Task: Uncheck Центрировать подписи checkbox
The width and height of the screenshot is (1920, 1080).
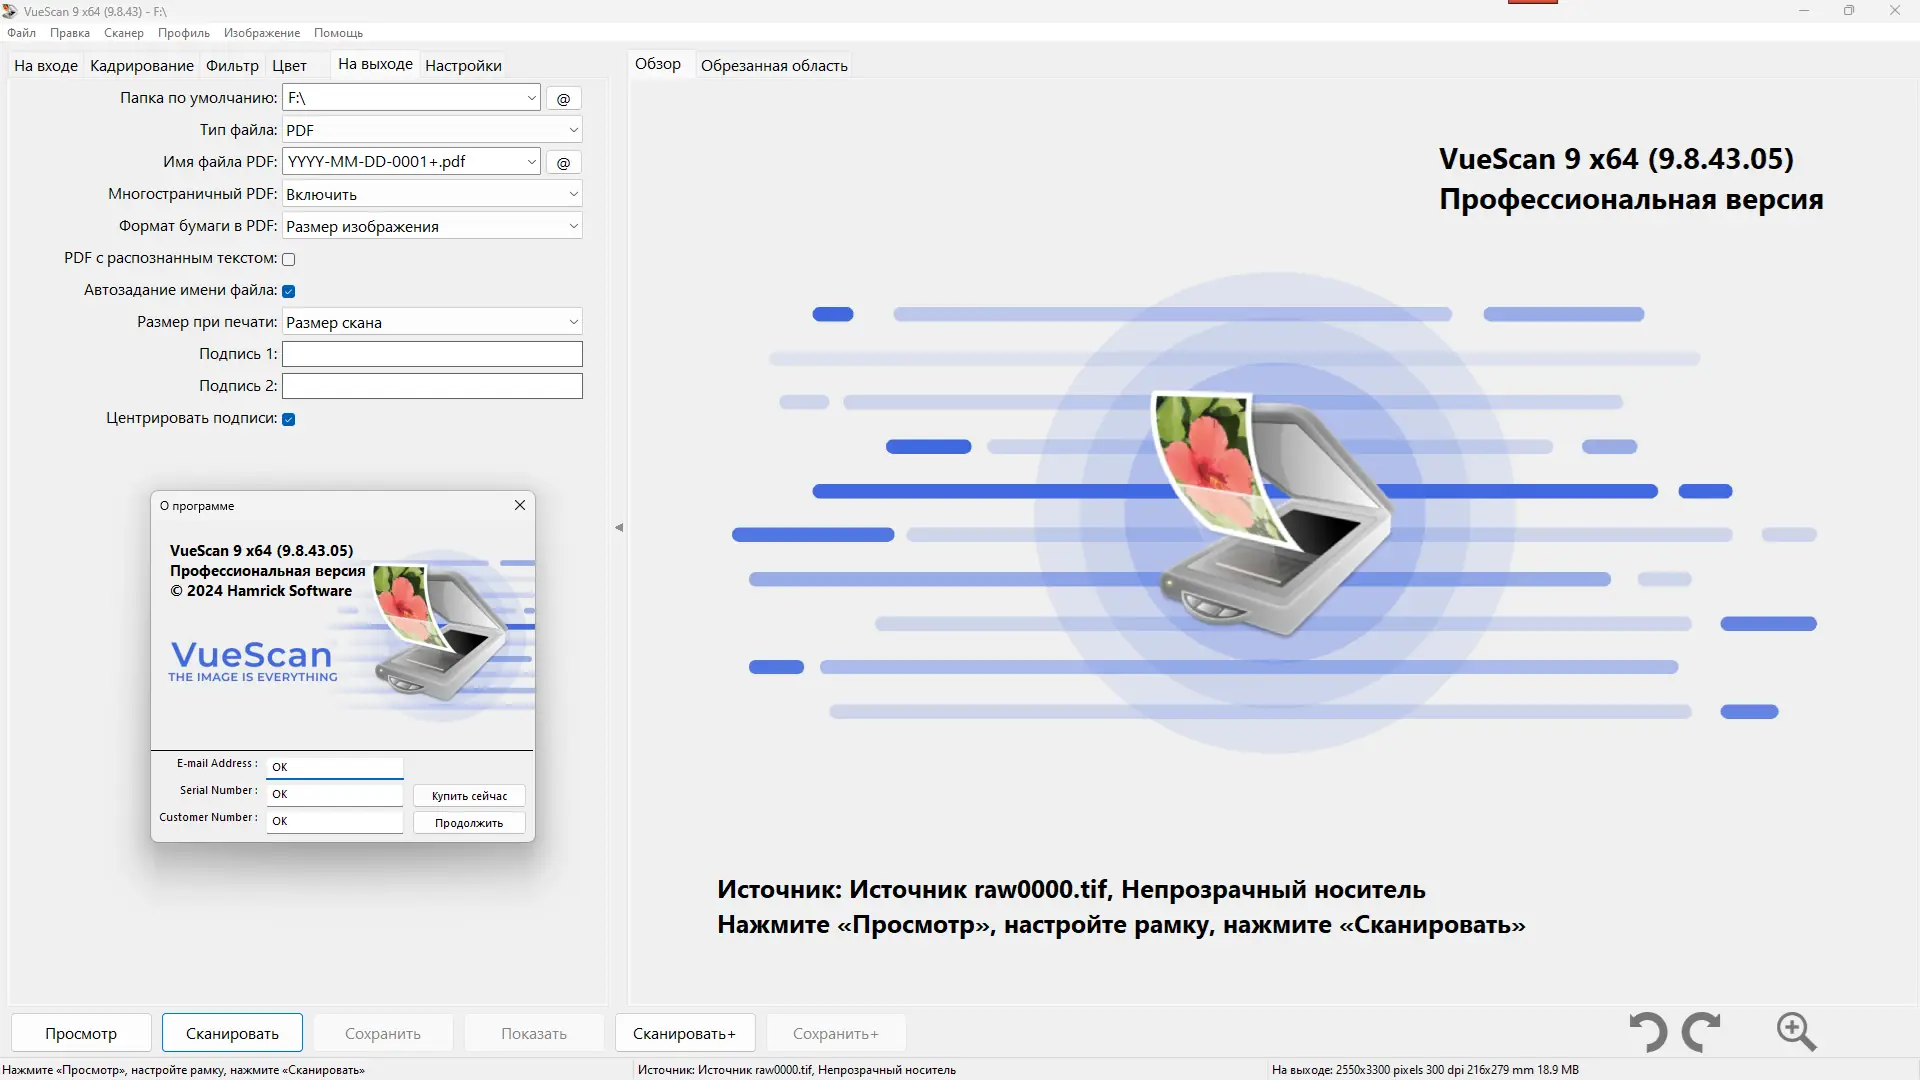Action: pos(289,419)
